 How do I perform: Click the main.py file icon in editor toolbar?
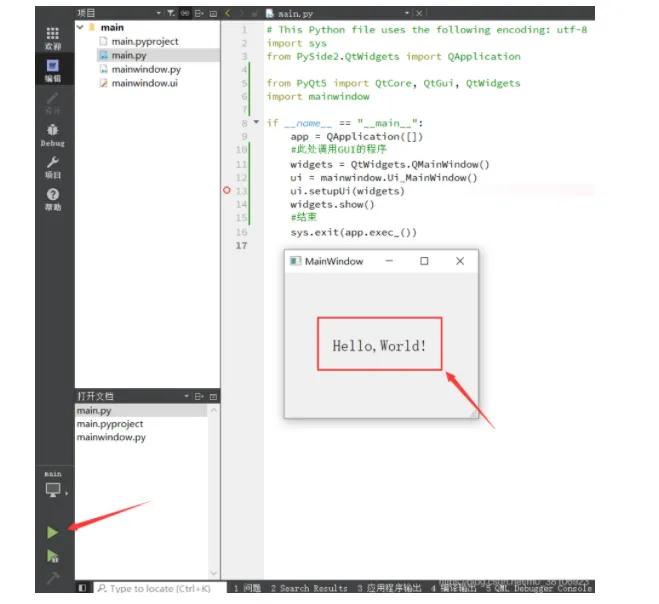click(x=270, y=13)
